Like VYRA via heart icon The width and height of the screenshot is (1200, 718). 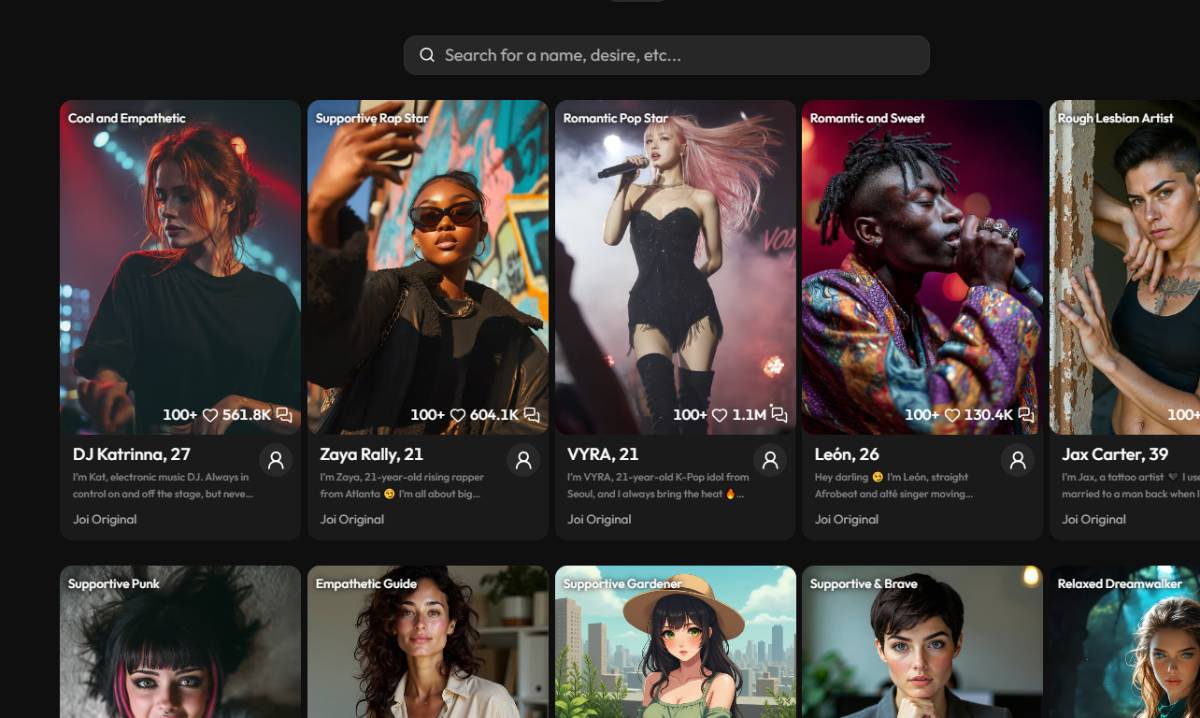pyautogui.click(x=719, y=414)
